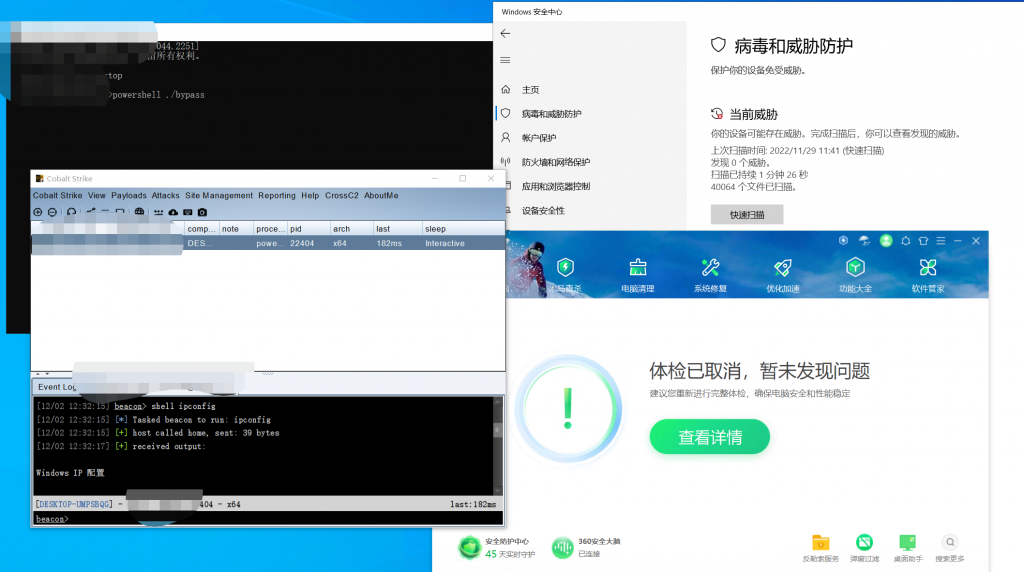Open the AboutMe menu
The width and height of the screenshot is (1024, 572).
(x=381, y=195)
